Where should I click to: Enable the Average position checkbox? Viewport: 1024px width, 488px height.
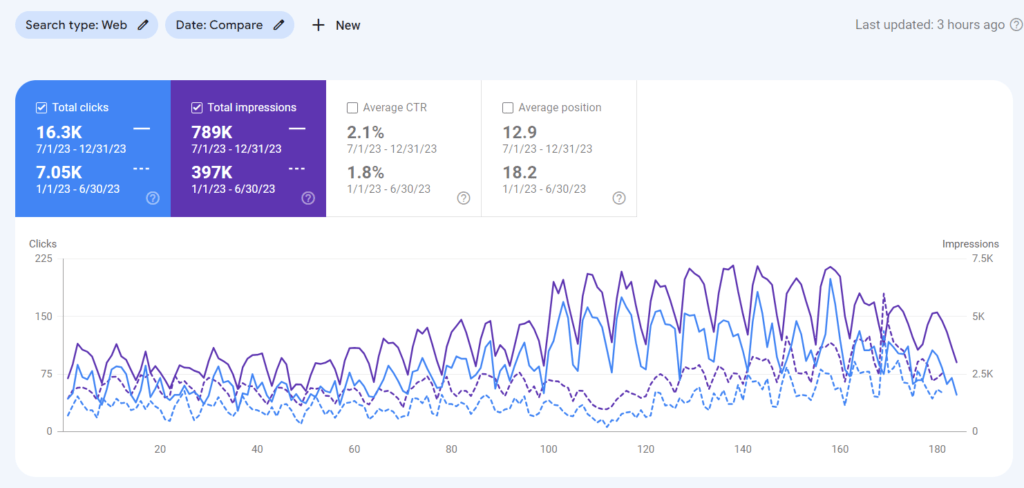tap(508, 108)
